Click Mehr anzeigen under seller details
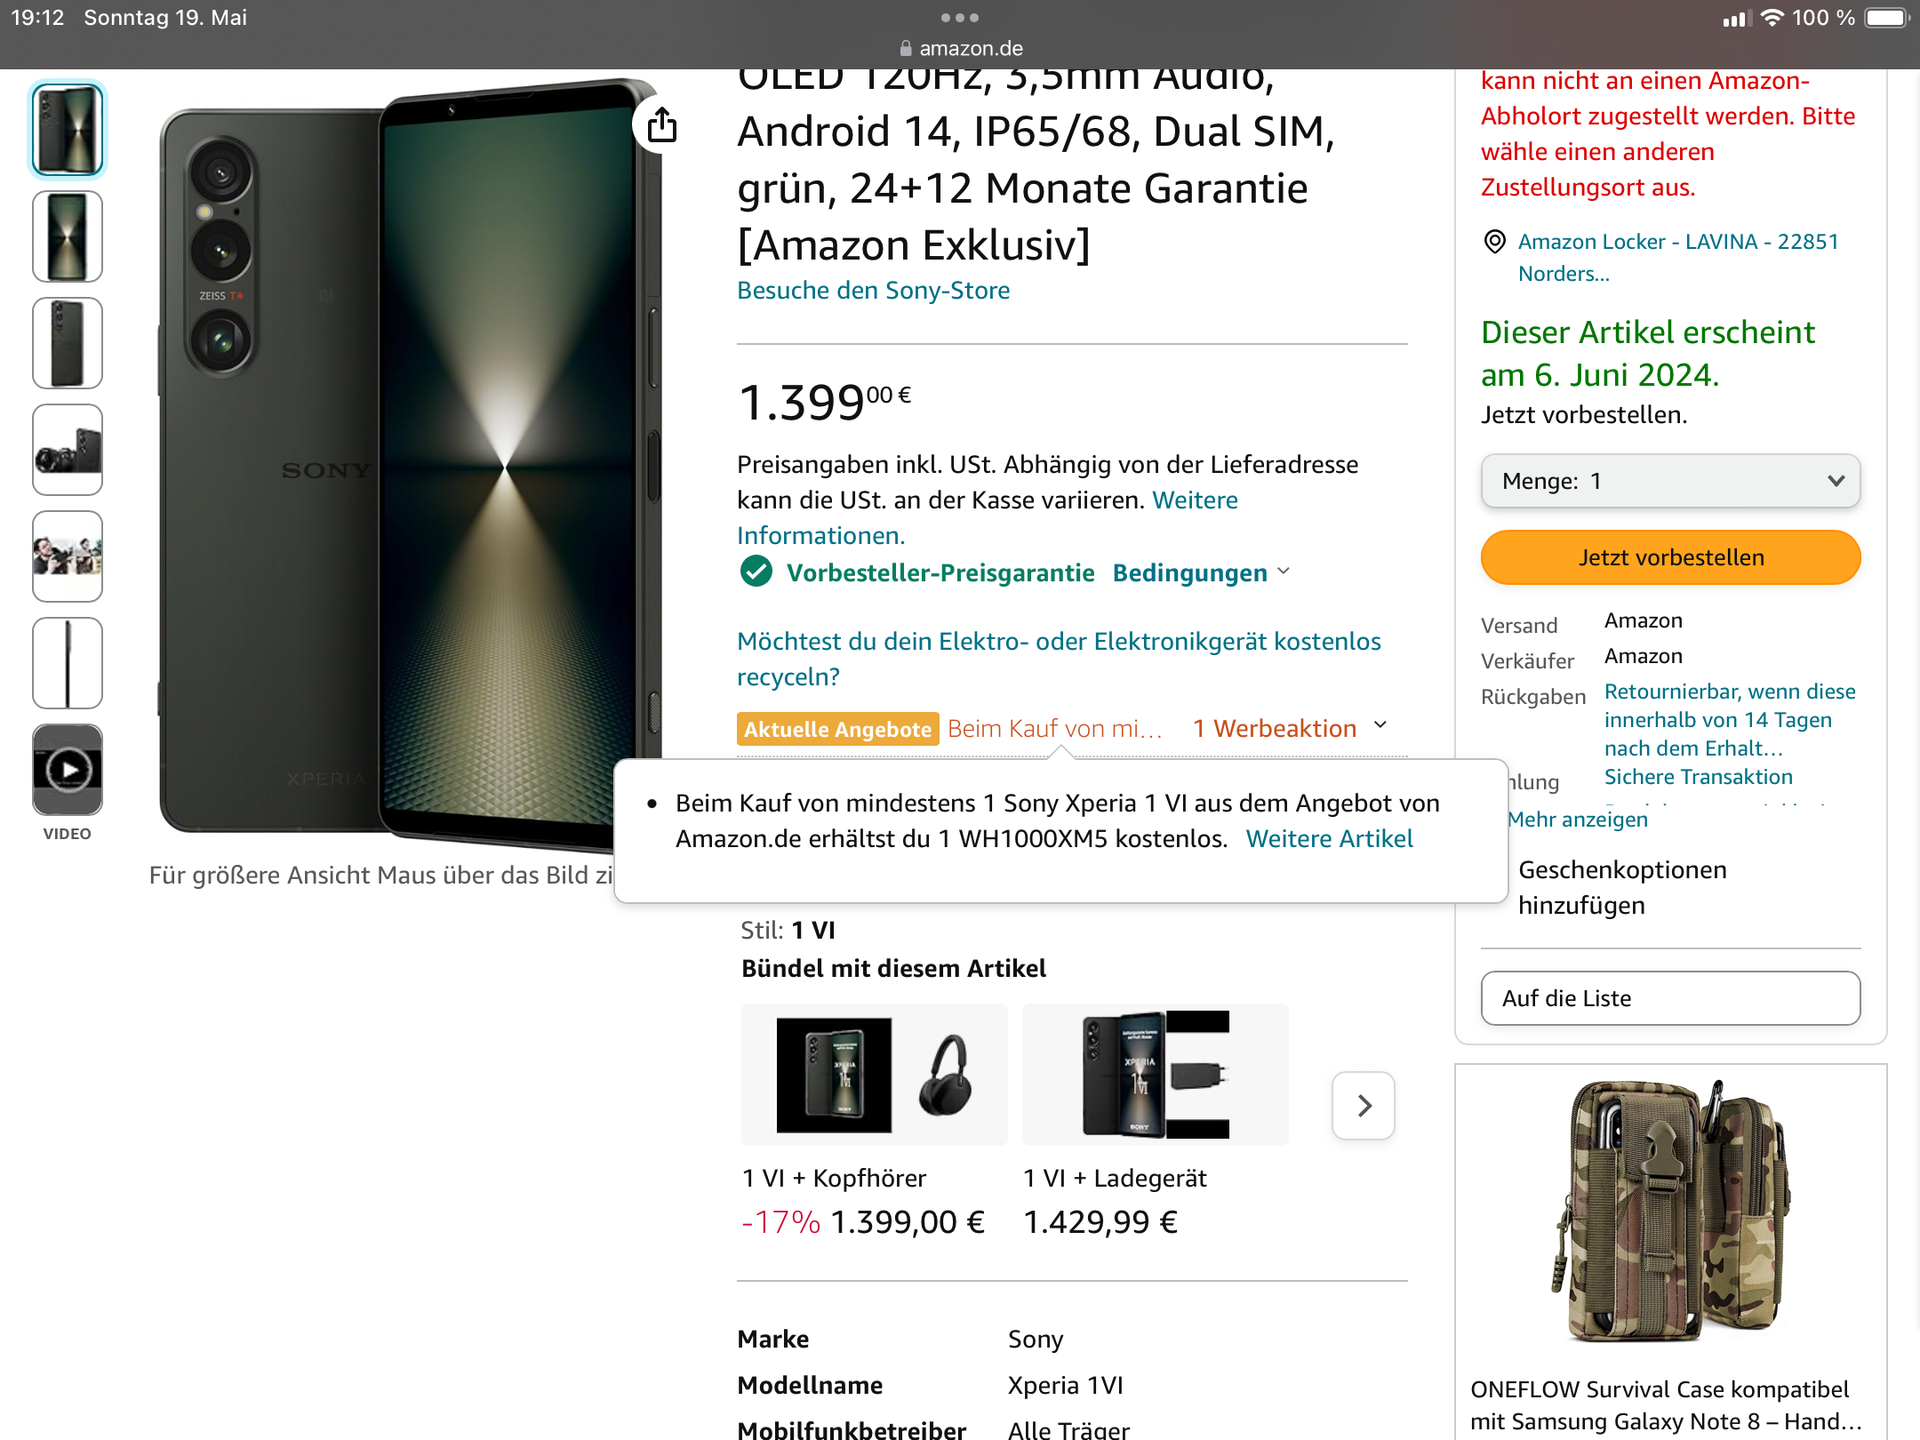This screenshot has width=1920, height=1440. click(1578, 819)
